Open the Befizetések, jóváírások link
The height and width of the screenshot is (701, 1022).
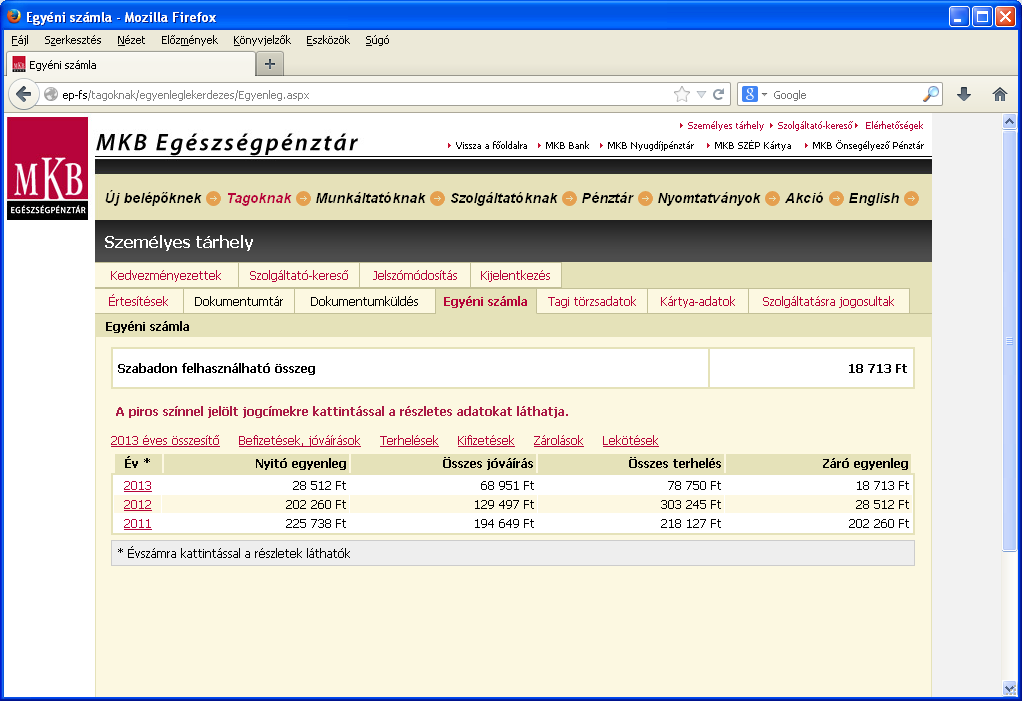tap(299, 440)
